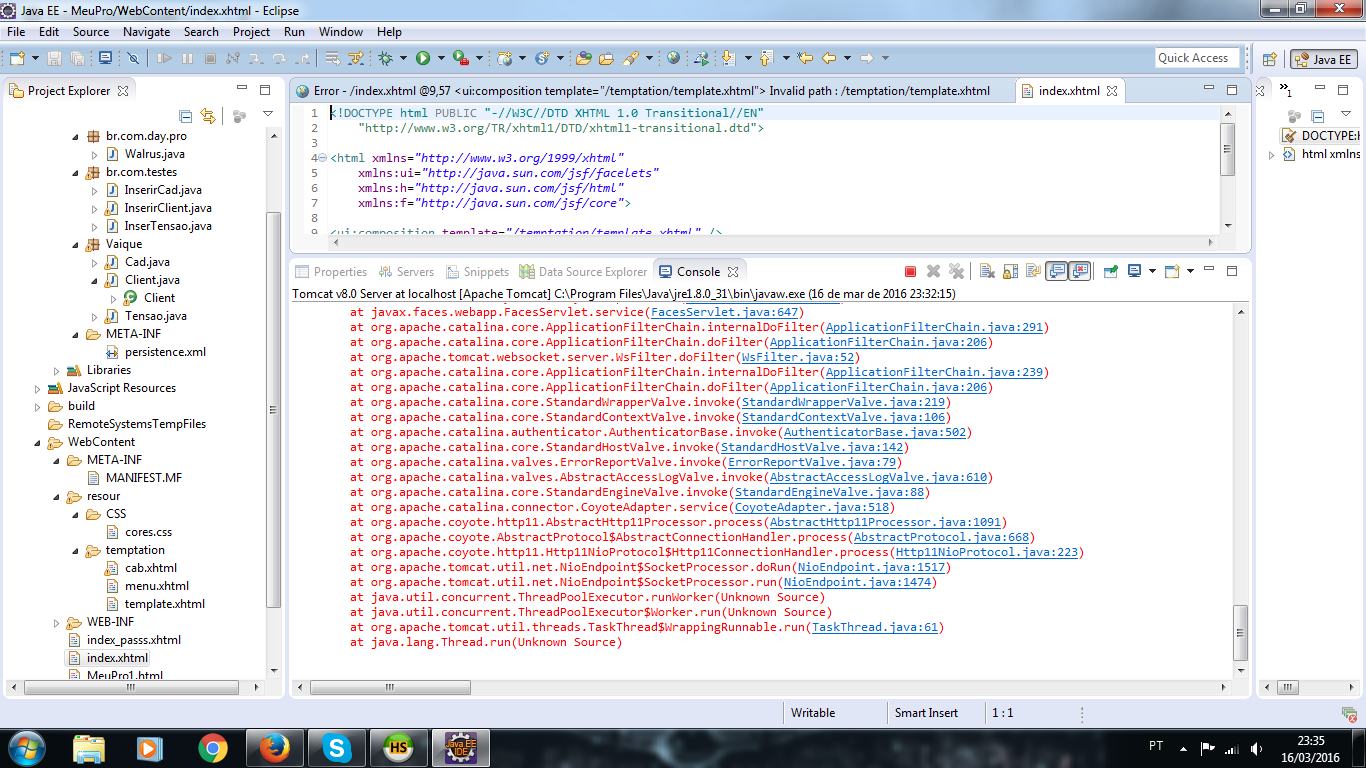Viewport: 1366px width, 768px height.
Task: Toggle Link with Editor in Project Explorer
Action: (208, 116)
